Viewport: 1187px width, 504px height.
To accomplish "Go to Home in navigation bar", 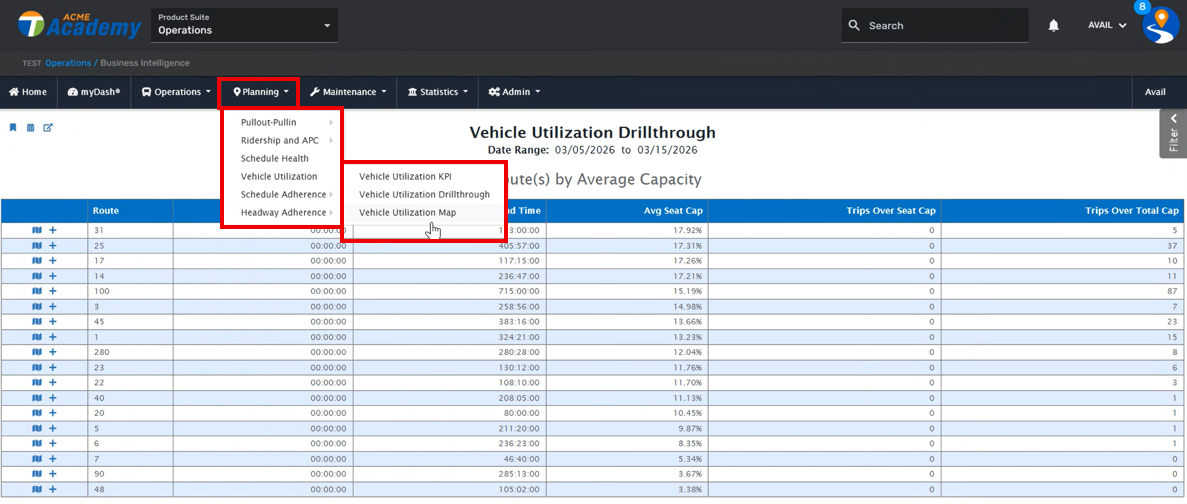I will pos(28,92).
